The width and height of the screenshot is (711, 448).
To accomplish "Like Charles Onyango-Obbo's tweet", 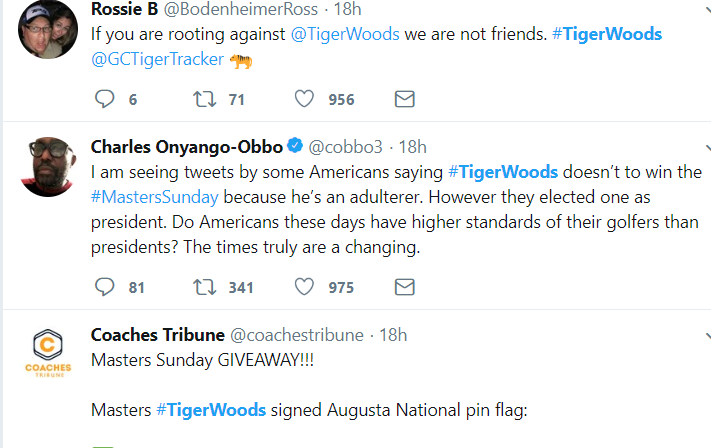I will point(306,287).
